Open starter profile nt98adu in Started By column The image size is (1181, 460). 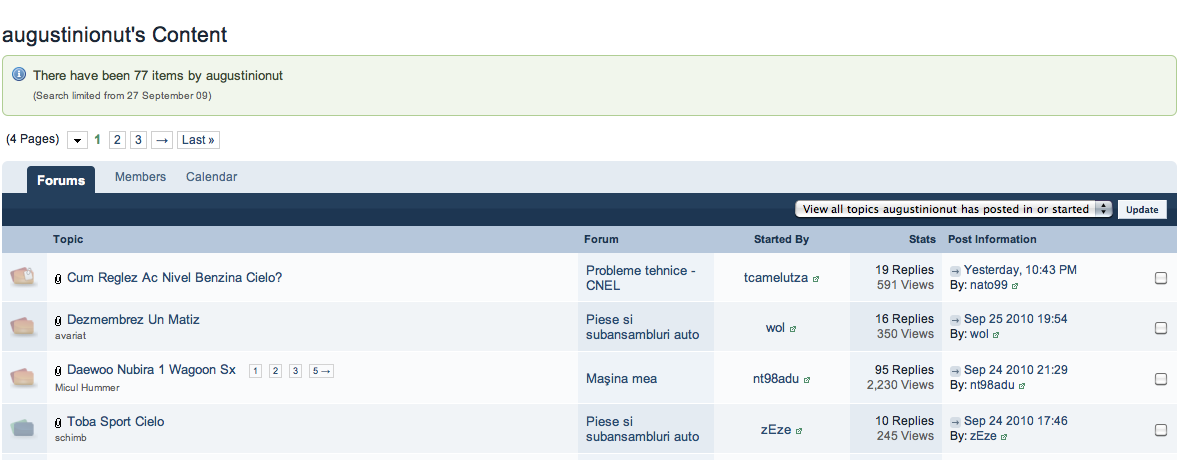pos(776,379)
